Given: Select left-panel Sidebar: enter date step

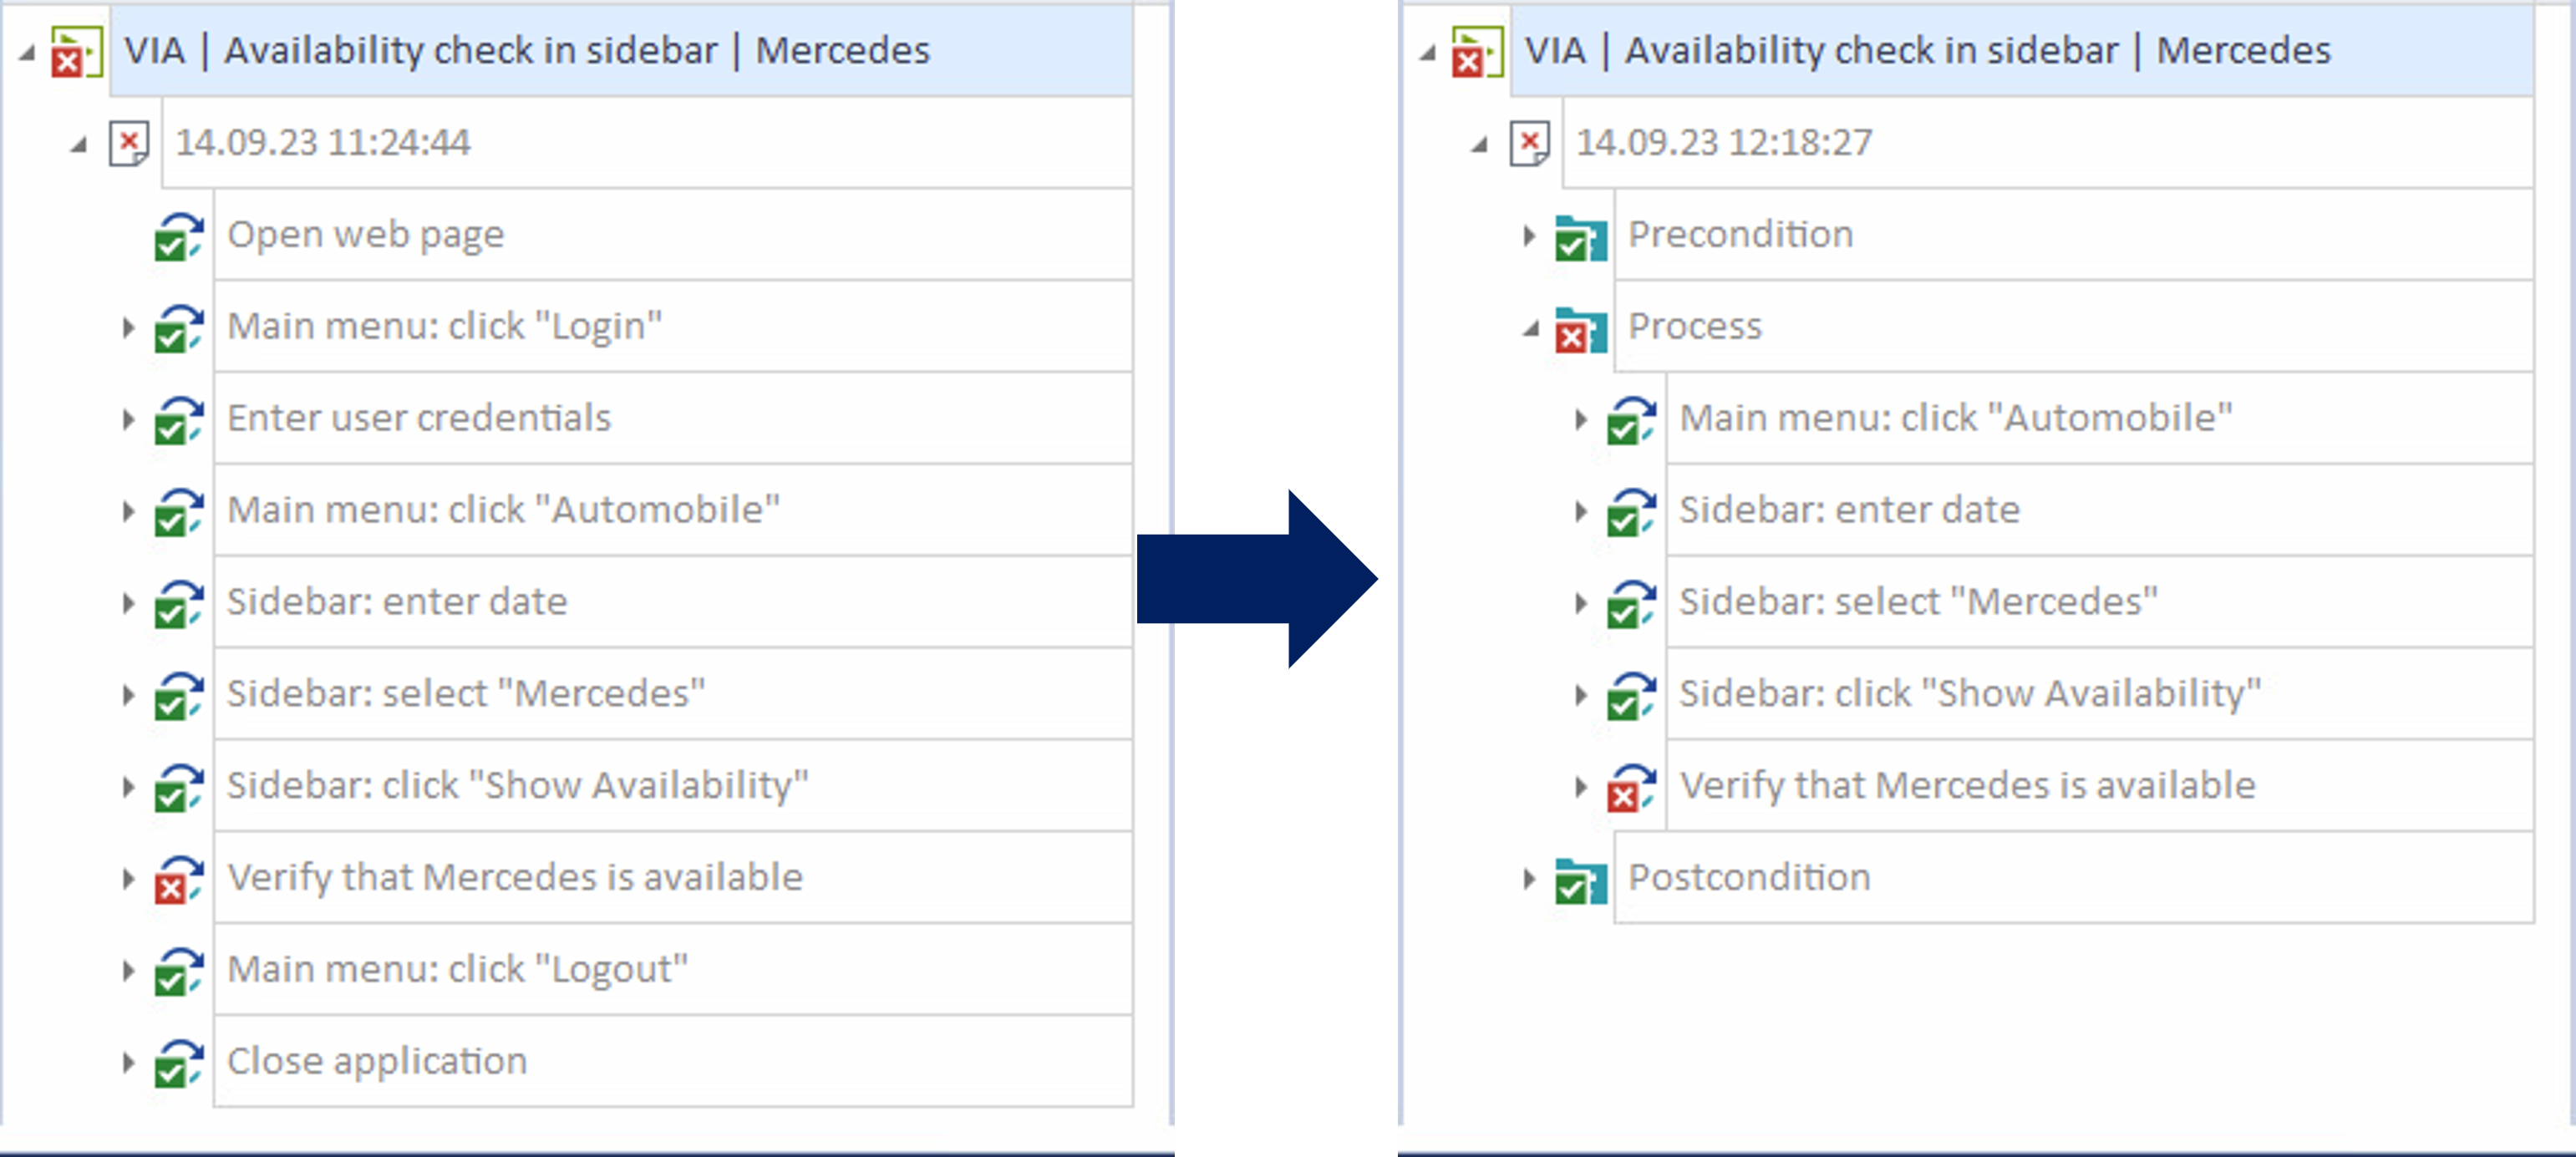Looking at the screenshot, I should point(396,602).
